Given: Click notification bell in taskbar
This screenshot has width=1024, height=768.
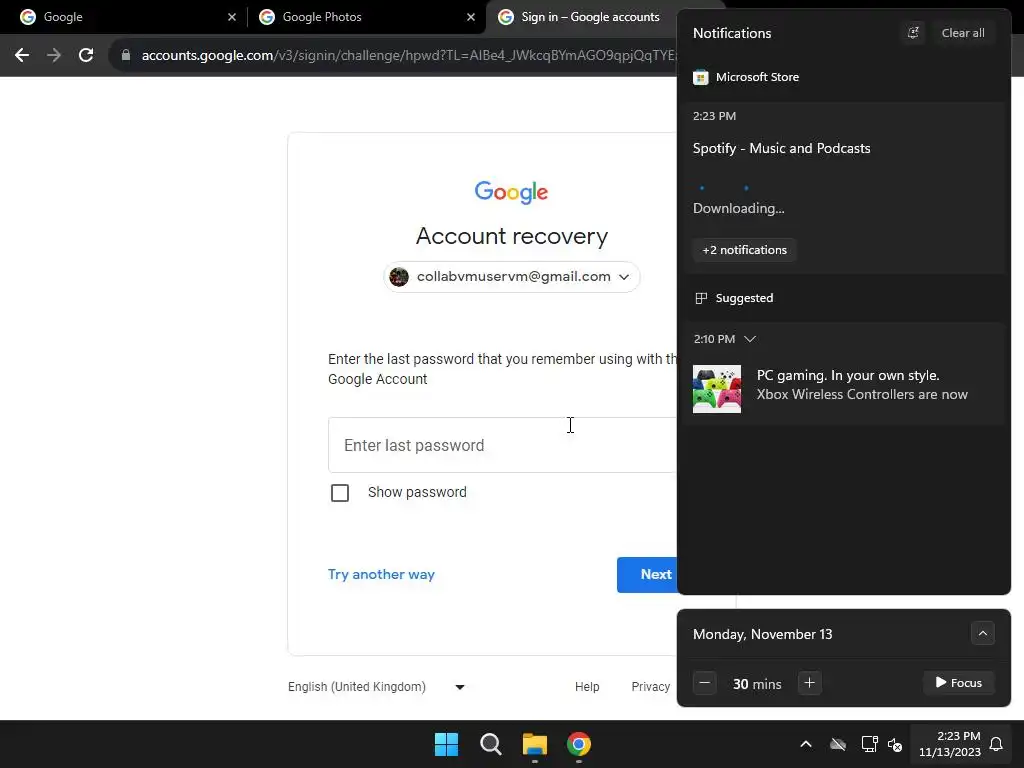Looking at the screenshot, I should 996,744.
